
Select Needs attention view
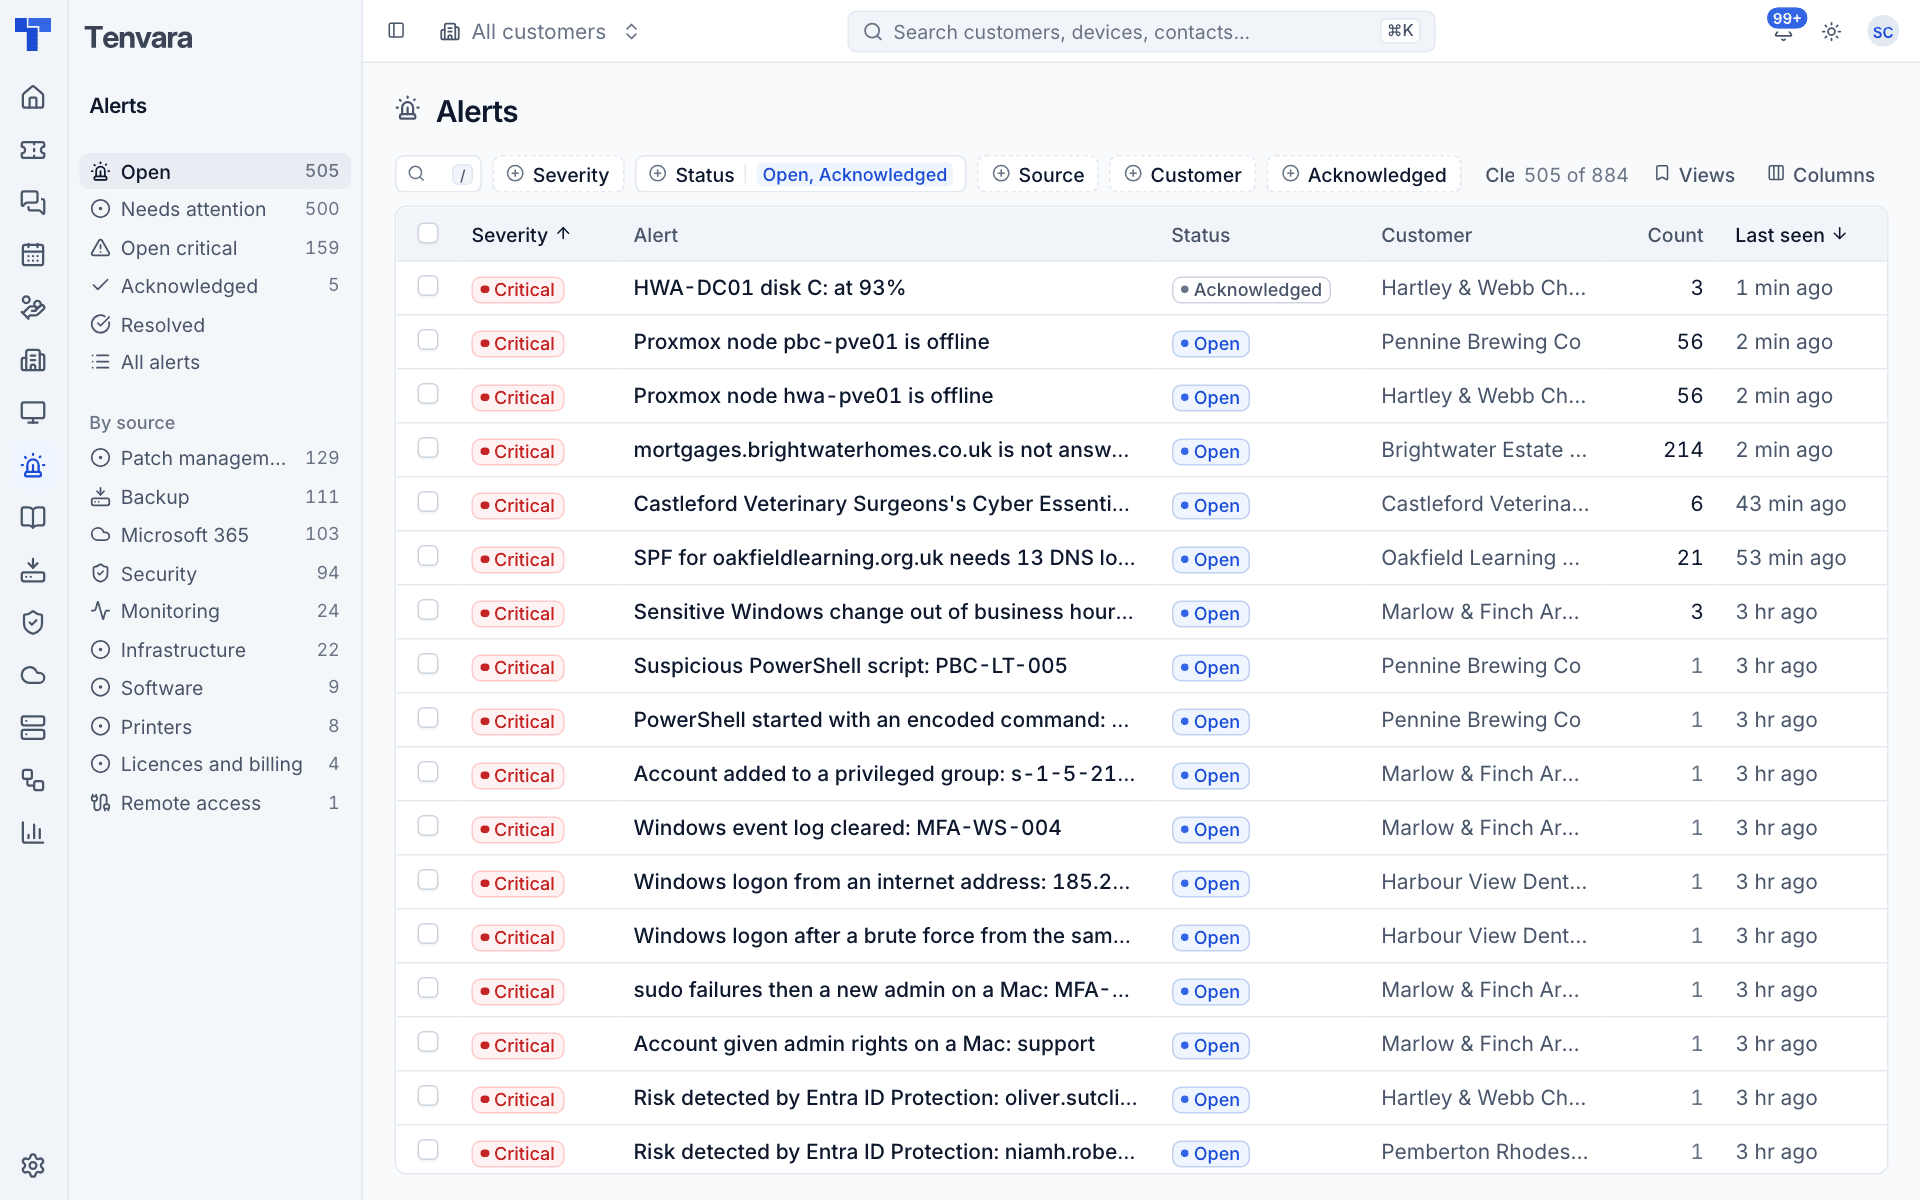(x=215, y=209)
